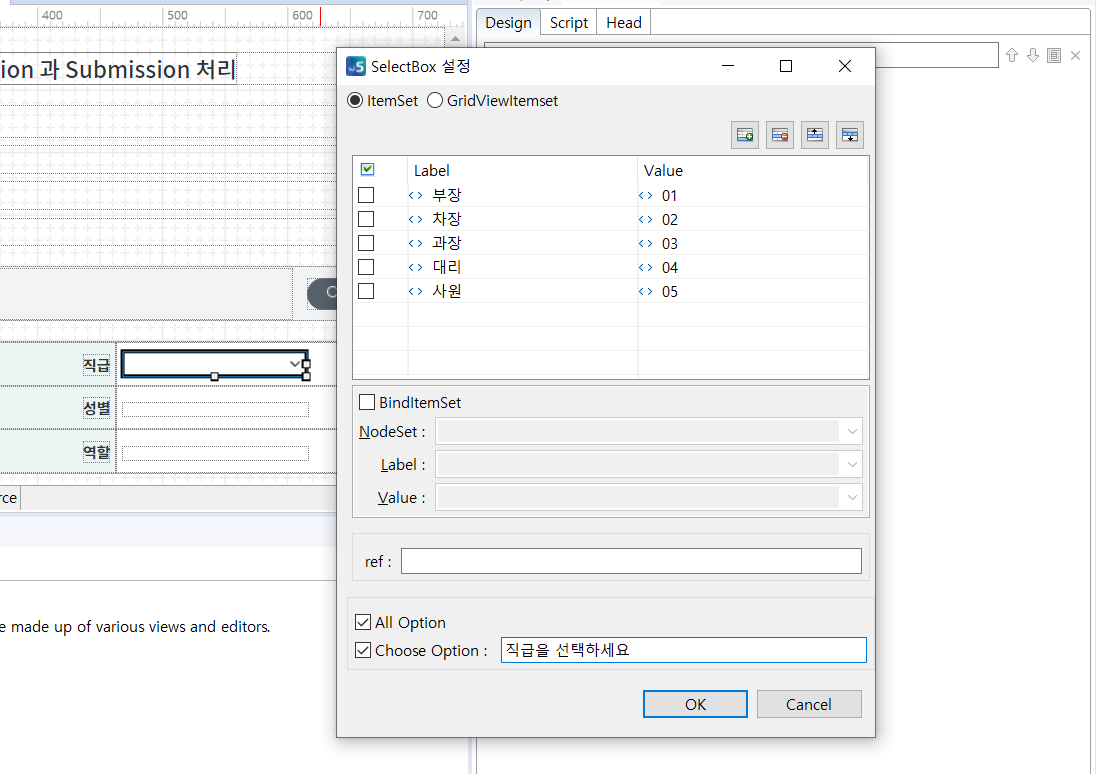This screenshot has width=1096, height=774.
Task: Click the canvas vertical scrollbar up arrow
Action: (455, 38)
